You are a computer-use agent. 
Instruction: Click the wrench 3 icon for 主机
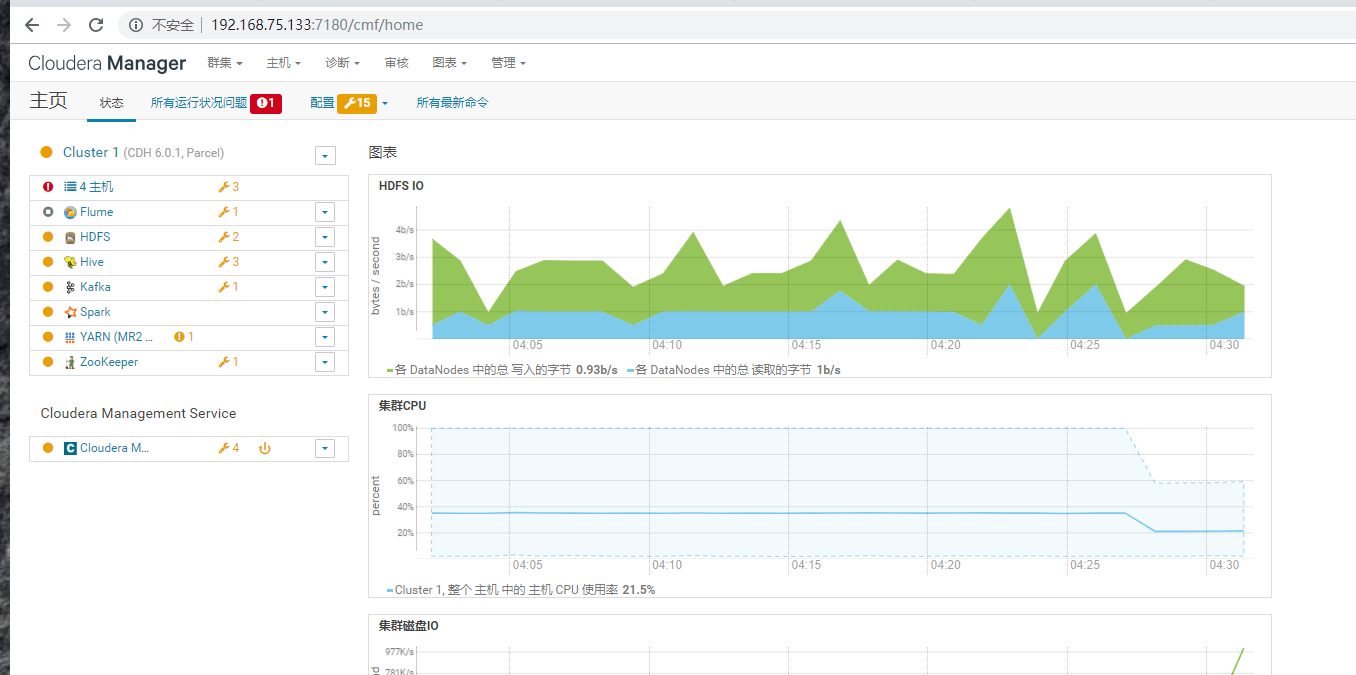click(x=228, y=187)
